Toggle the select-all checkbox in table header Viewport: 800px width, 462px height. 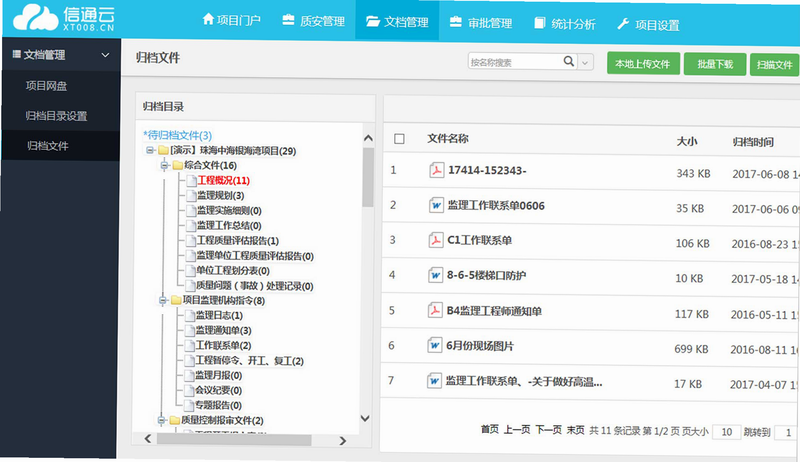pos(399,139)
